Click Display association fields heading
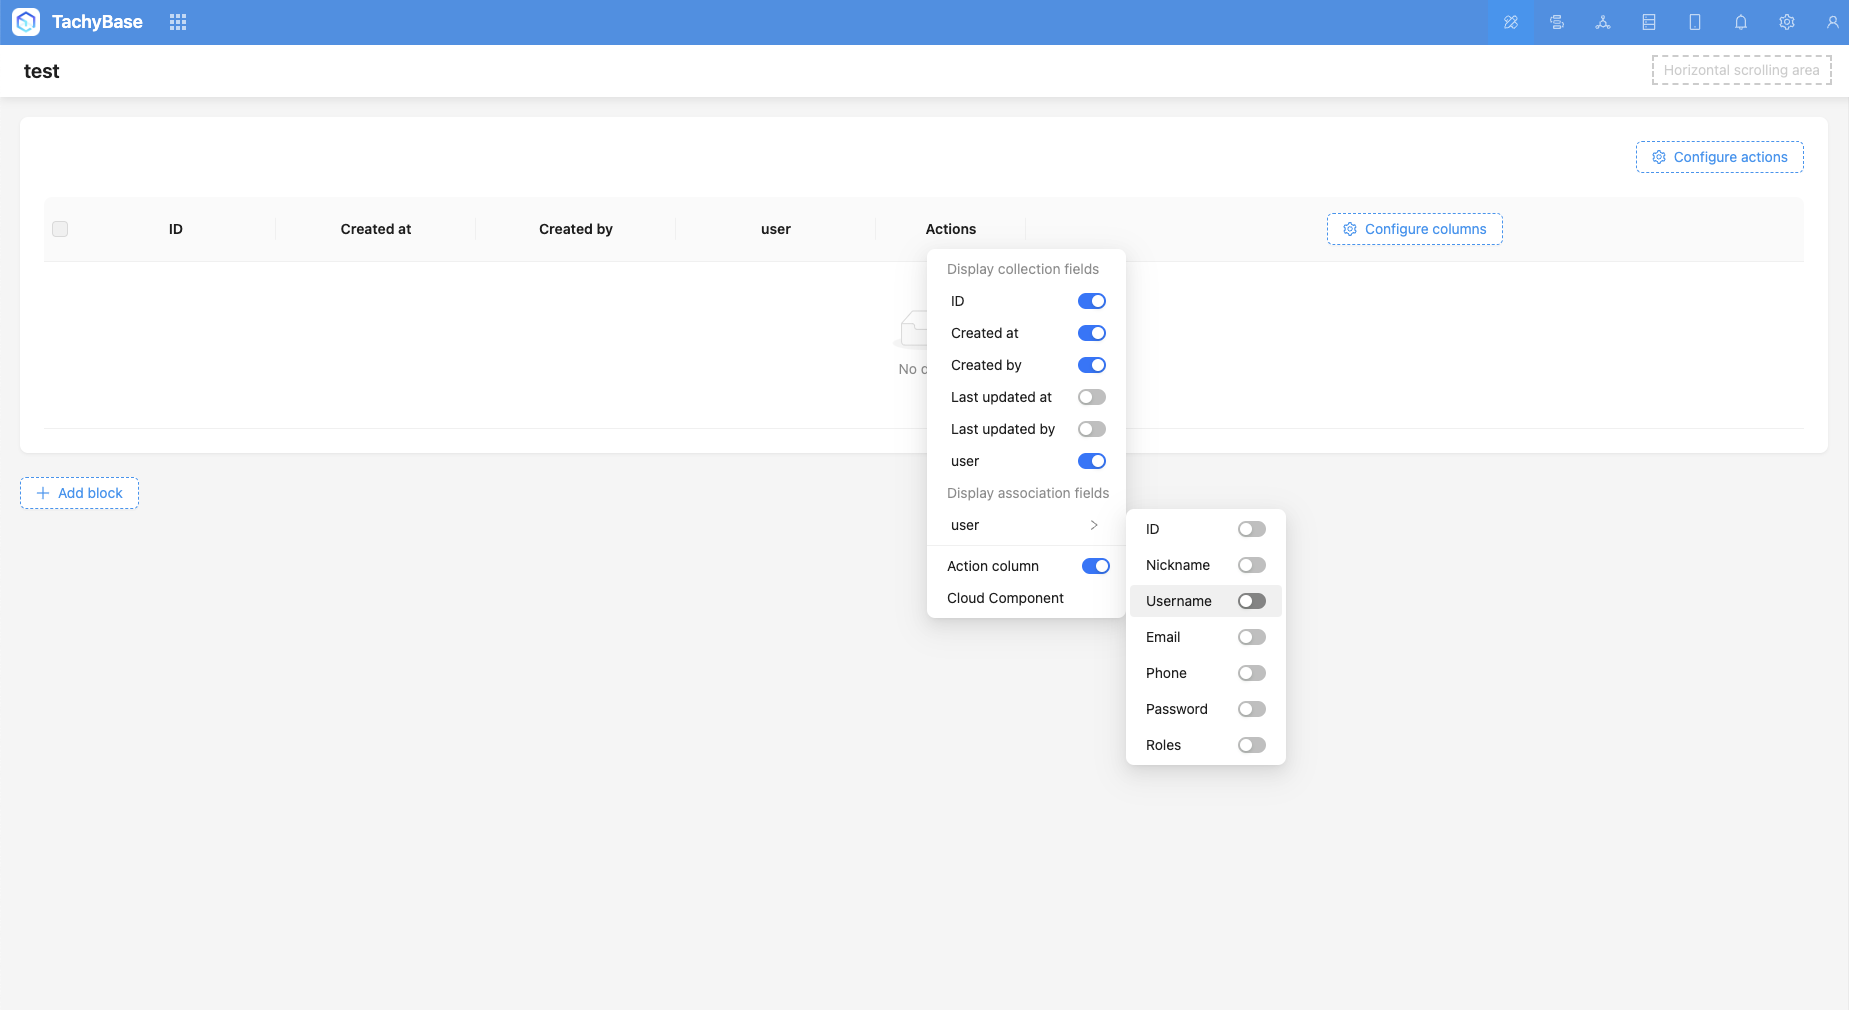The image size is (1849, 1010). (x=1028, y=493)
